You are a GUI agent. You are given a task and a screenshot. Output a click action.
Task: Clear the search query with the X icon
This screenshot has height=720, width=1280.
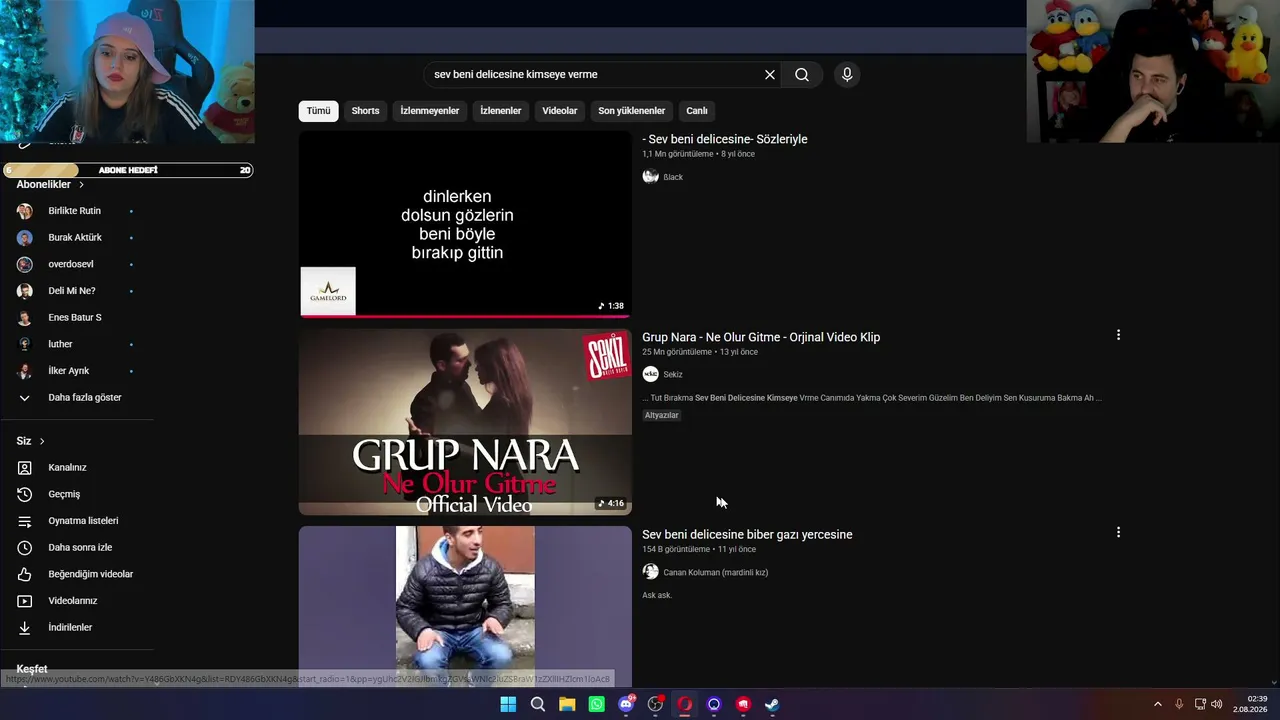[x=770, y=75]
